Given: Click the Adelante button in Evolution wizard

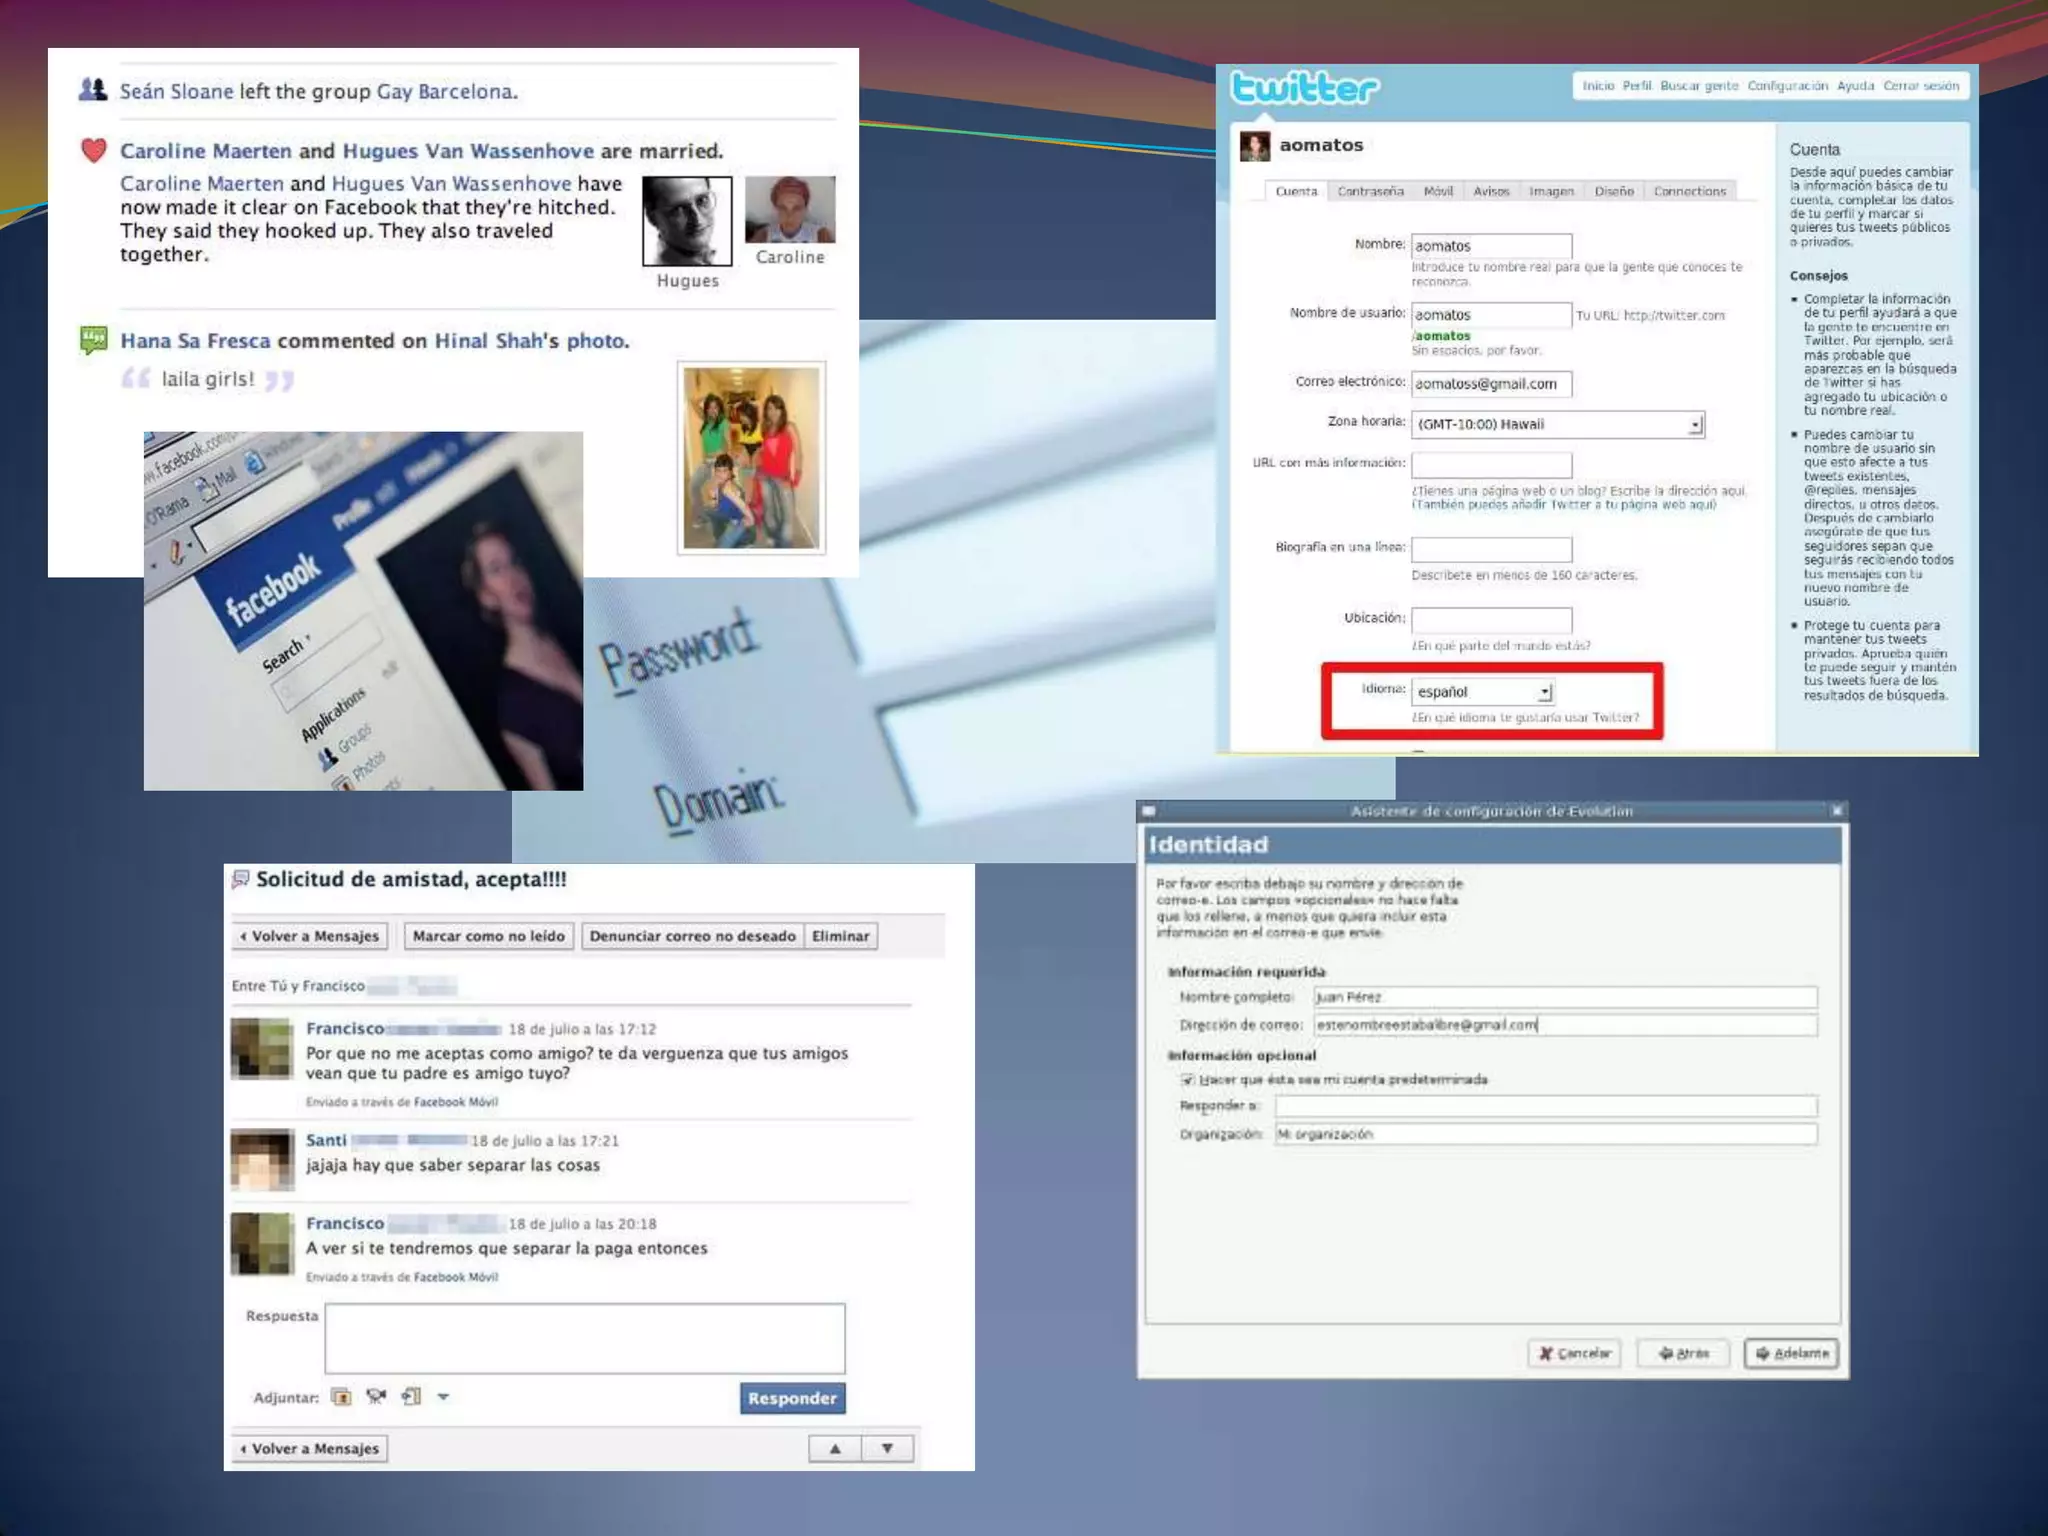Looking at the screenshot, I should pyautogui.click(x=1791, y=1353).
